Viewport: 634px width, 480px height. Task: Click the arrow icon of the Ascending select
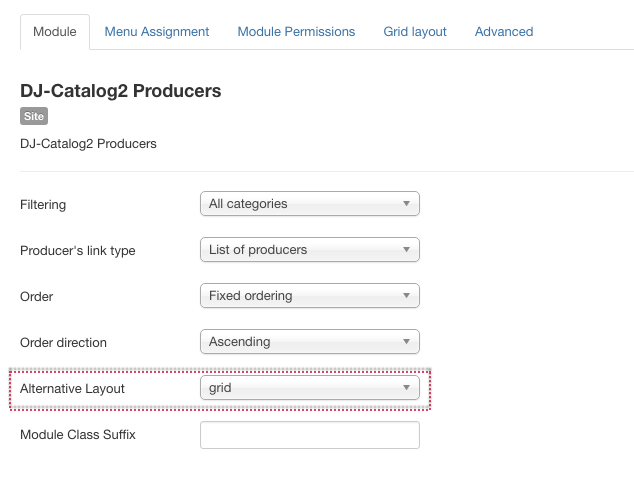point(406,342)
